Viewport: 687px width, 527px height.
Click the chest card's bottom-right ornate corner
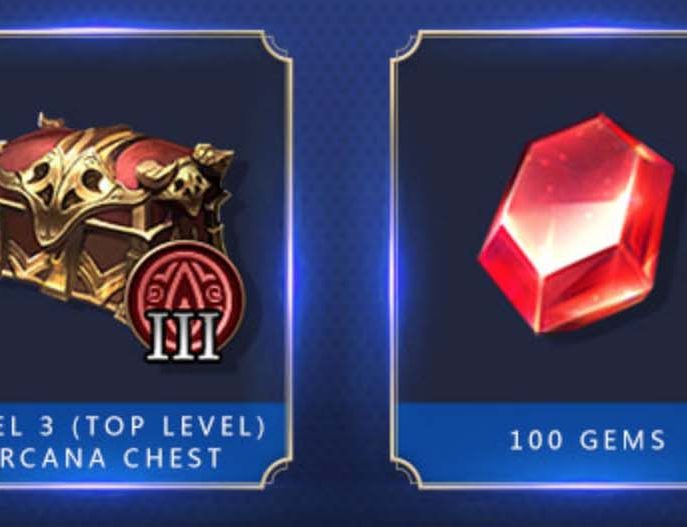point(276,473)
